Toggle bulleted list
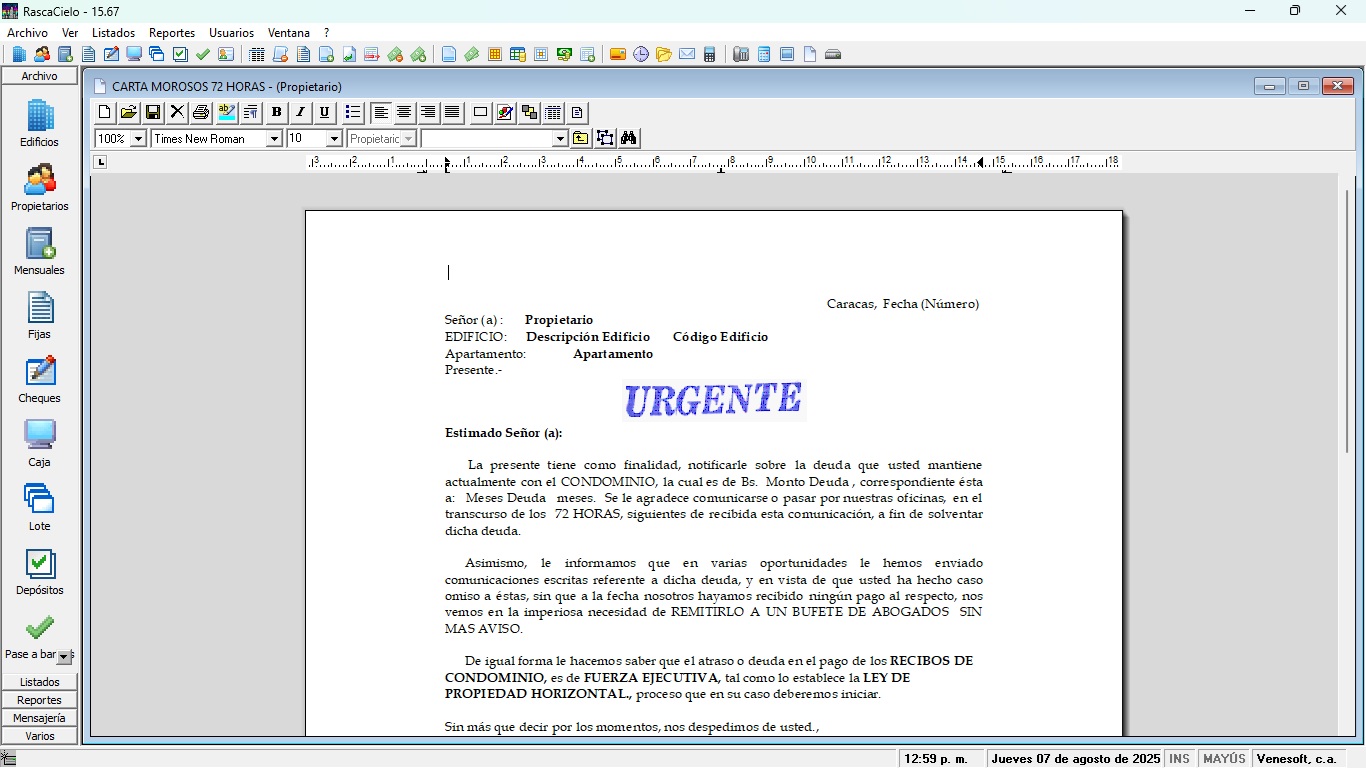Screen dimensions: 1366x768 point(353,112)
